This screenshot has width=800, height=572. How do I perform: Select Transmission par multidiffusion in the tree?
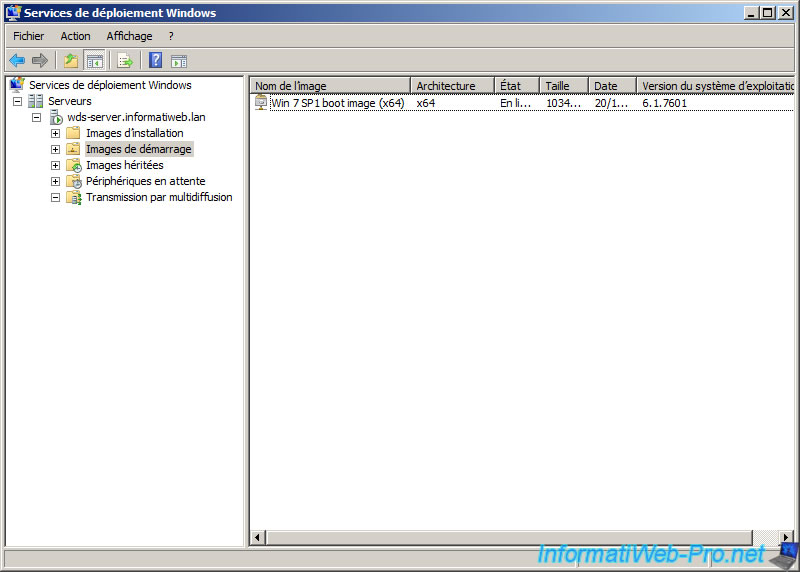159,197
